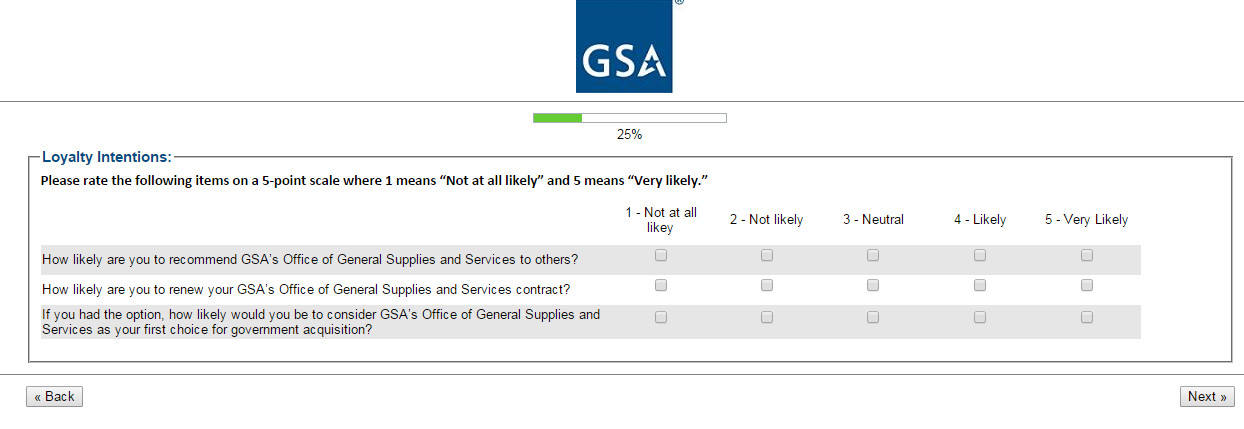The height and width of the screenshot is (429, 1244).
Task: Rate contract renewal as 1 - Not at all likely
Action: coord(661,285)
